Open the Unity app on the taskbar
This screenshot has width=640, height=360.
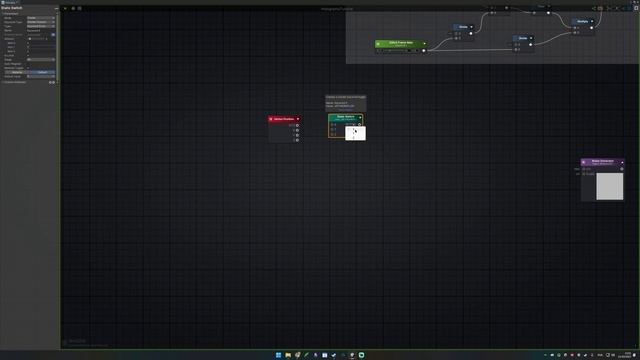(352, 355)
